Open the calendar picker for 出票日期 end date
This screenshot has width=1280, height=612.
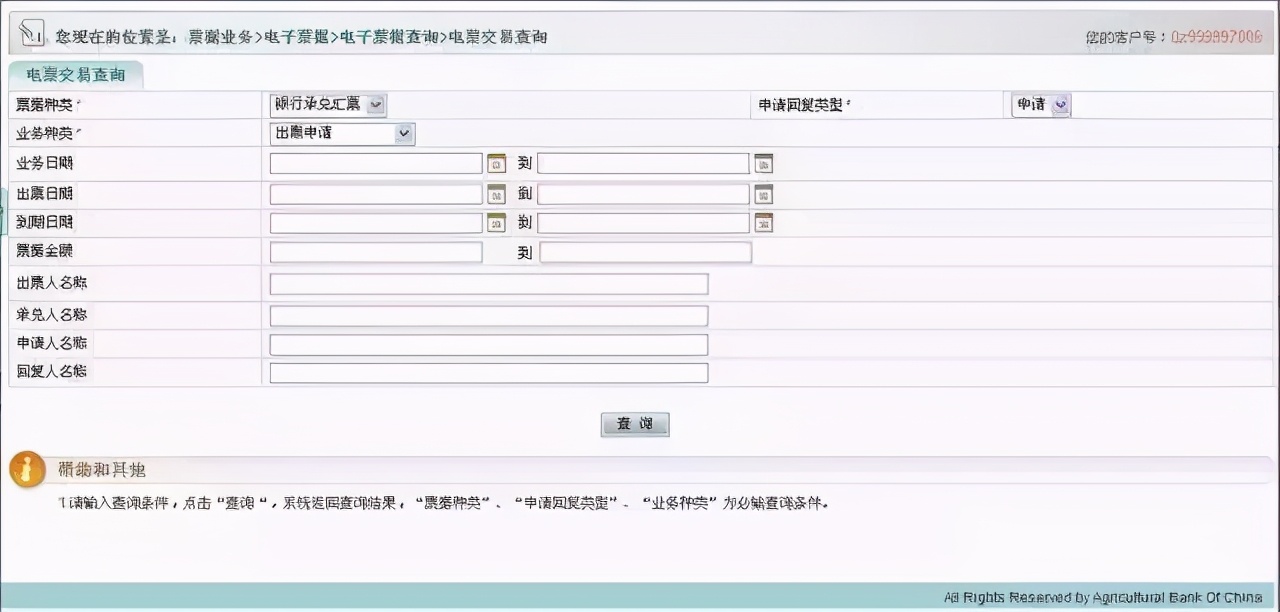[764, 193]
